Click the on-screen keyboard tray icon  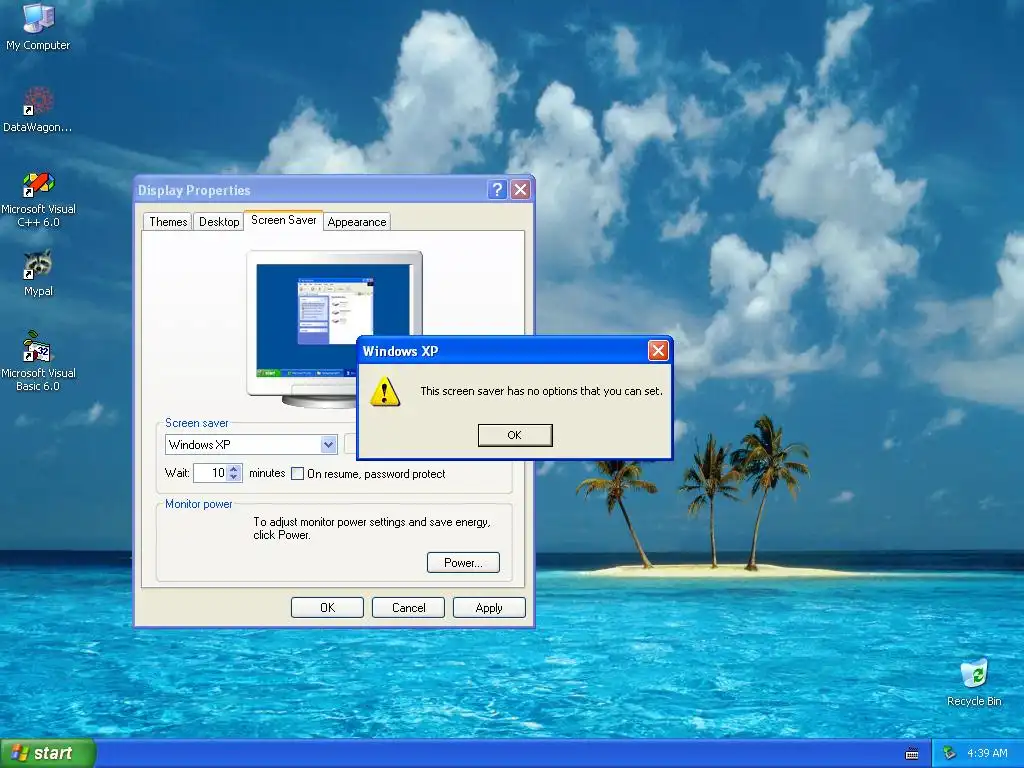click(x=912, y=754)
